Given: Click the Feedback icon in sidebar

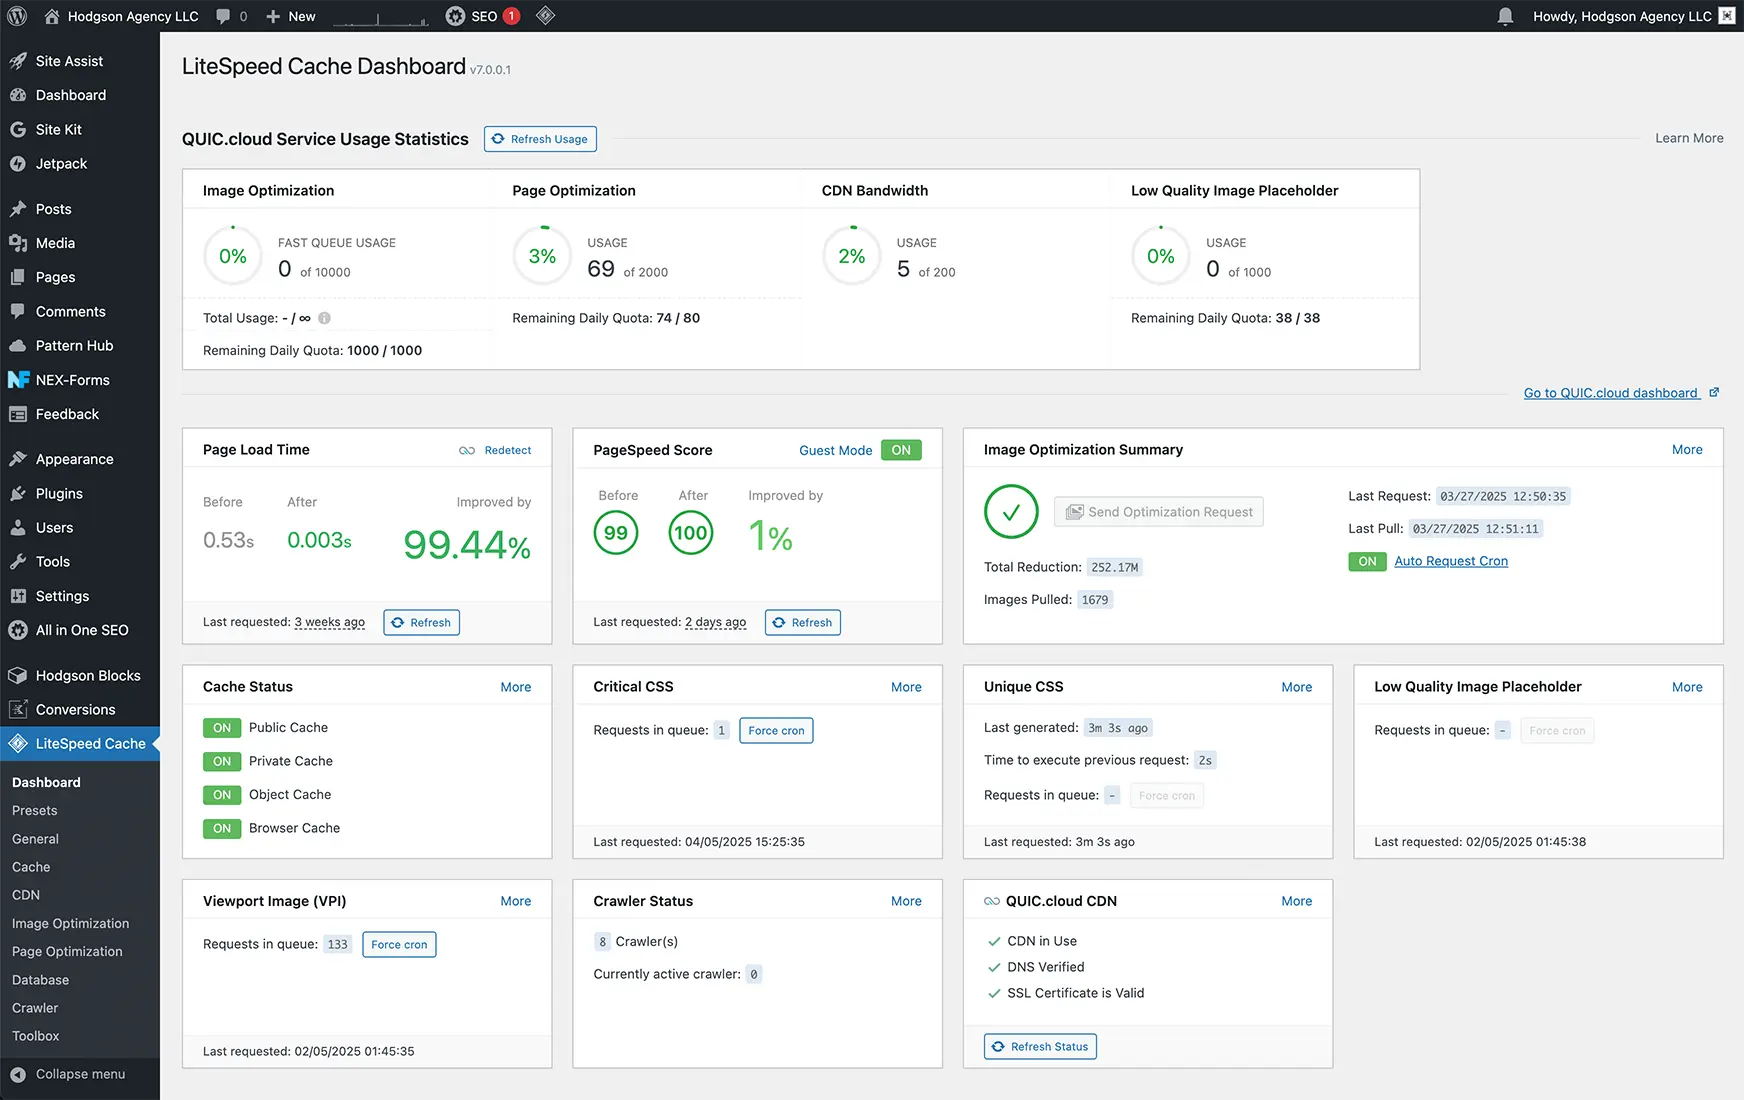Looking at the screenshot, I should point(18,414).
